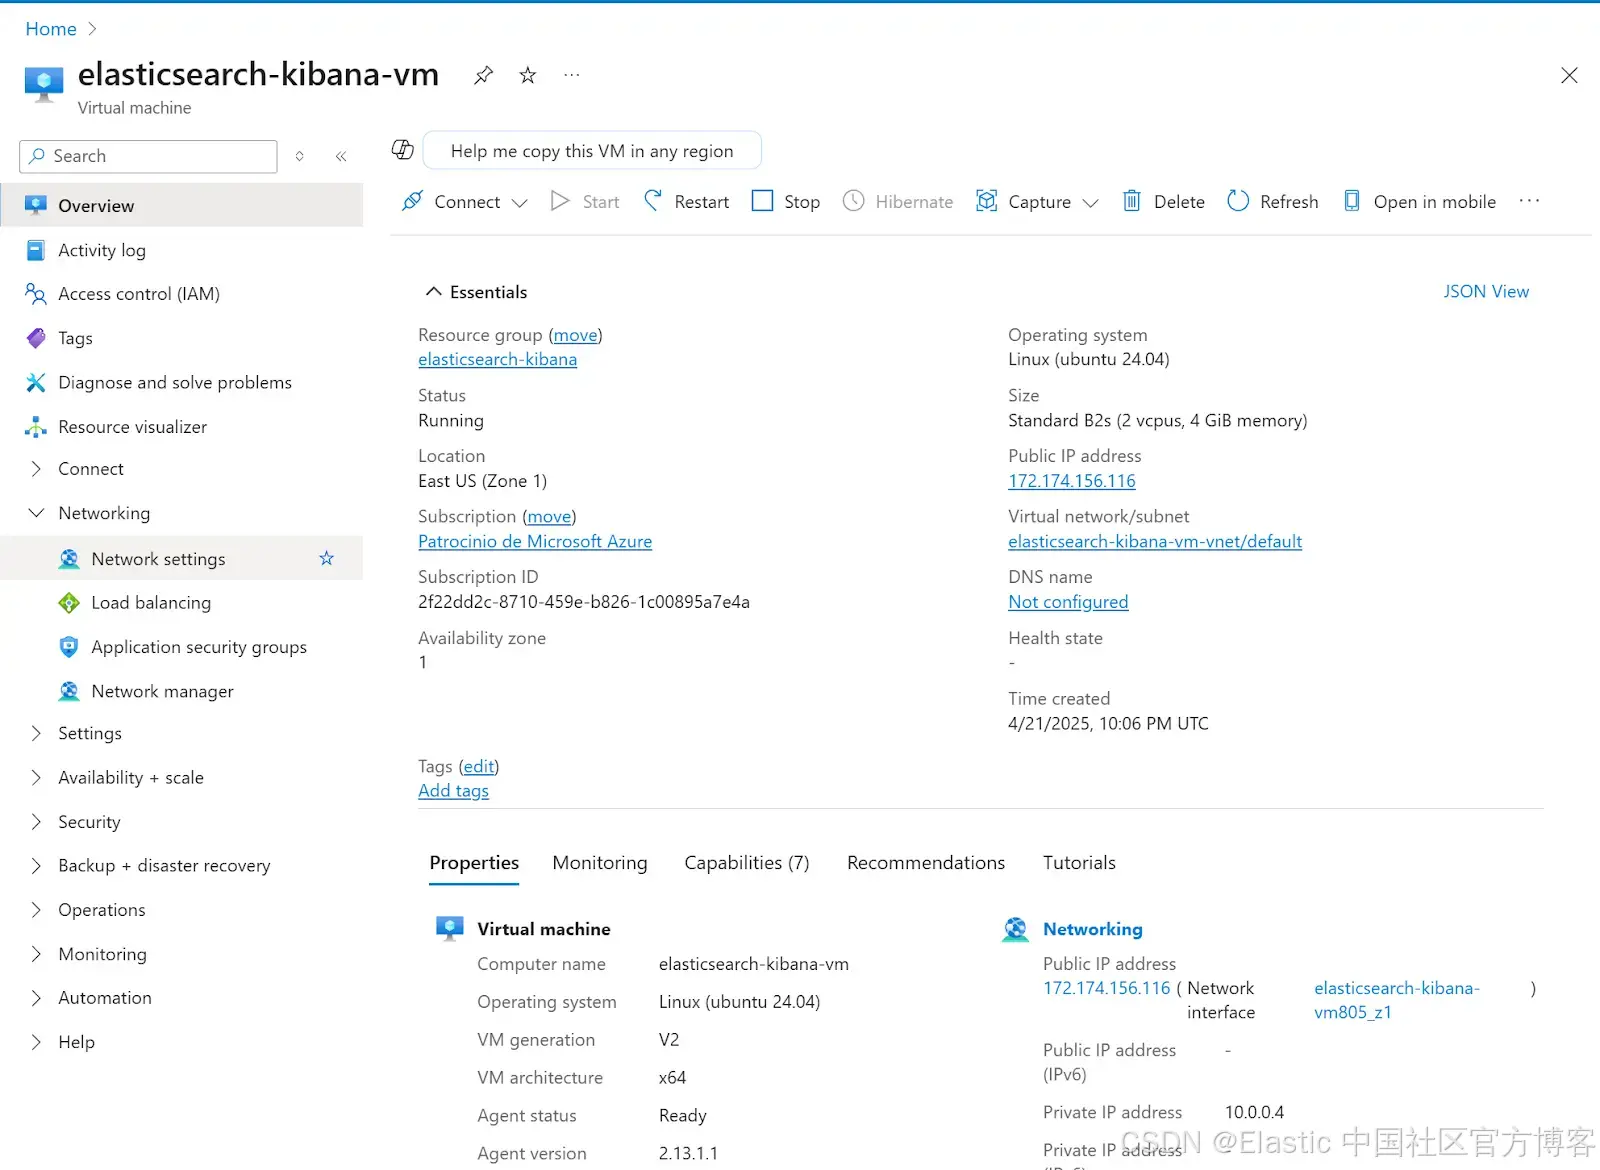Switch to the Tutorials tab

(1079, 863)
